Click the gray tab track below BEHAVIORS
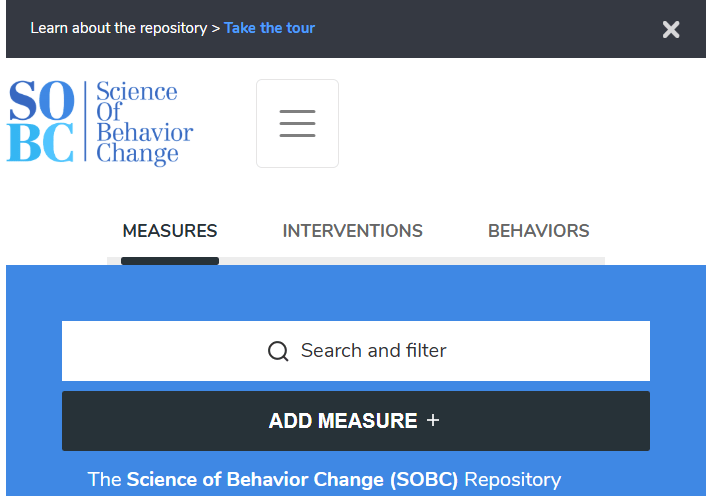The height and width of the screenshot is (496, 711). coord(538,261)
